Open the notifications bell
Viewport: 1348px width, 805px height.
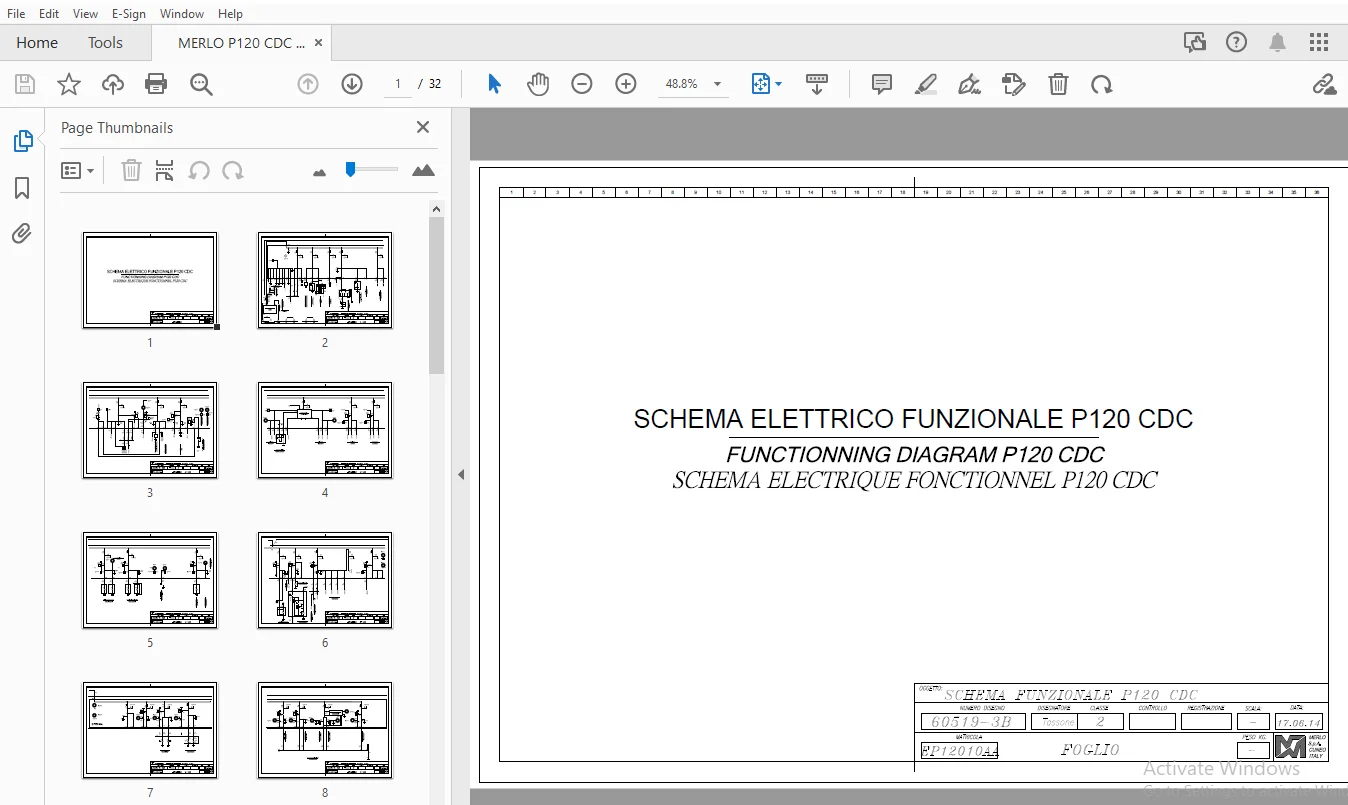1278,42
